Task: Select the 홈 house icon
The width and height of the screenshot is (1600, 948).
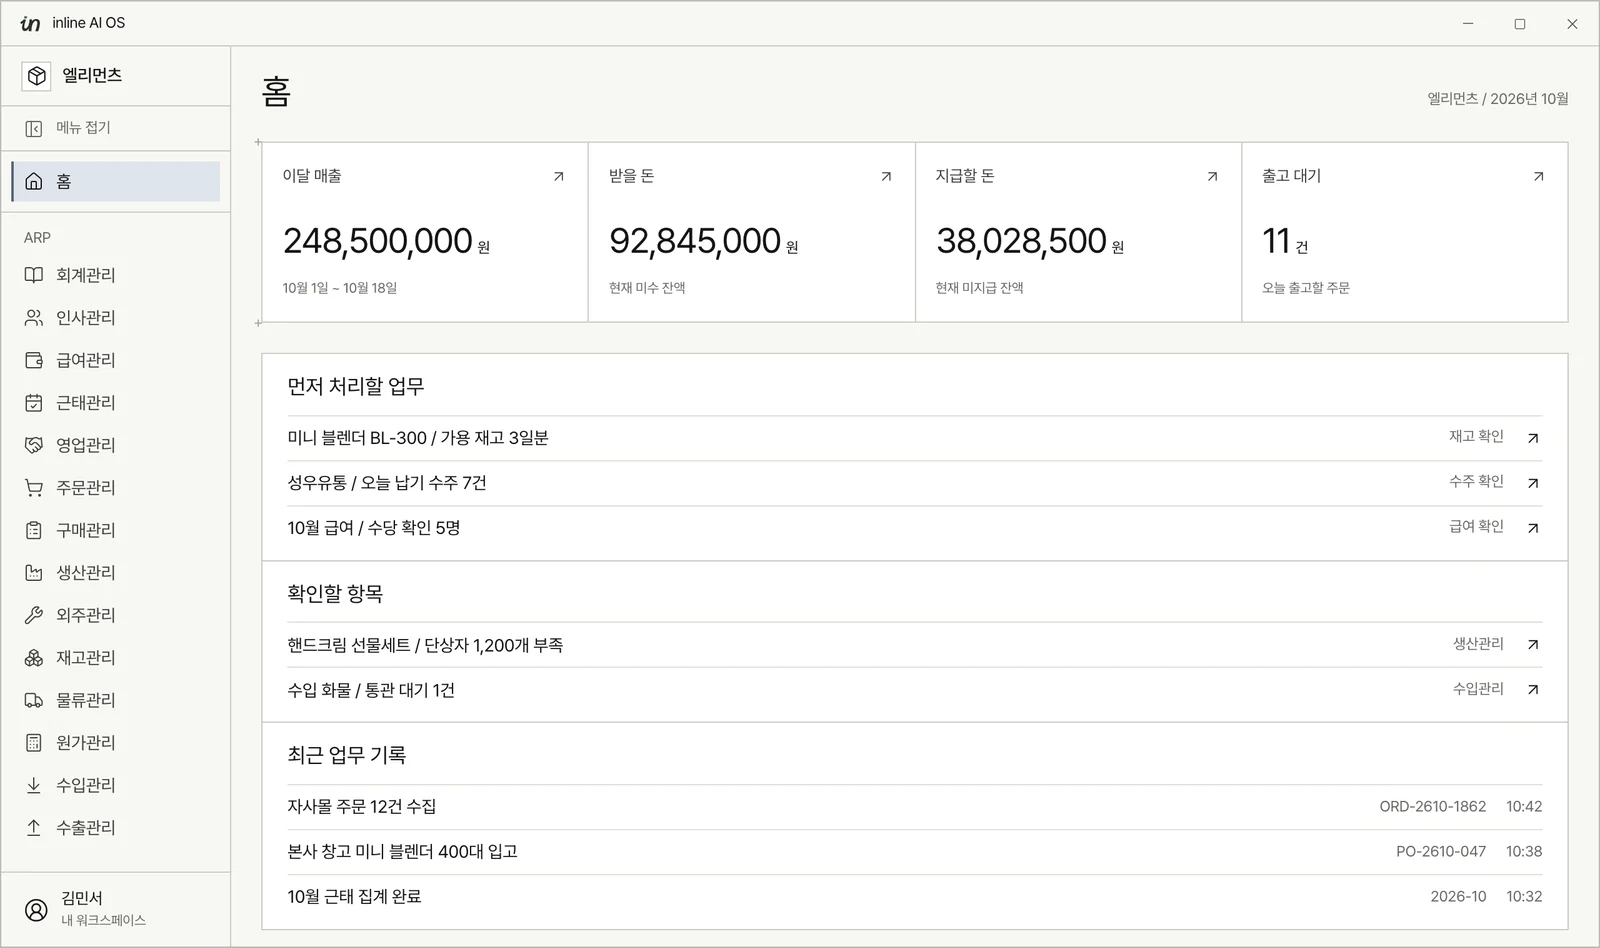Action: pyautogui.click(x=34, y=181)
